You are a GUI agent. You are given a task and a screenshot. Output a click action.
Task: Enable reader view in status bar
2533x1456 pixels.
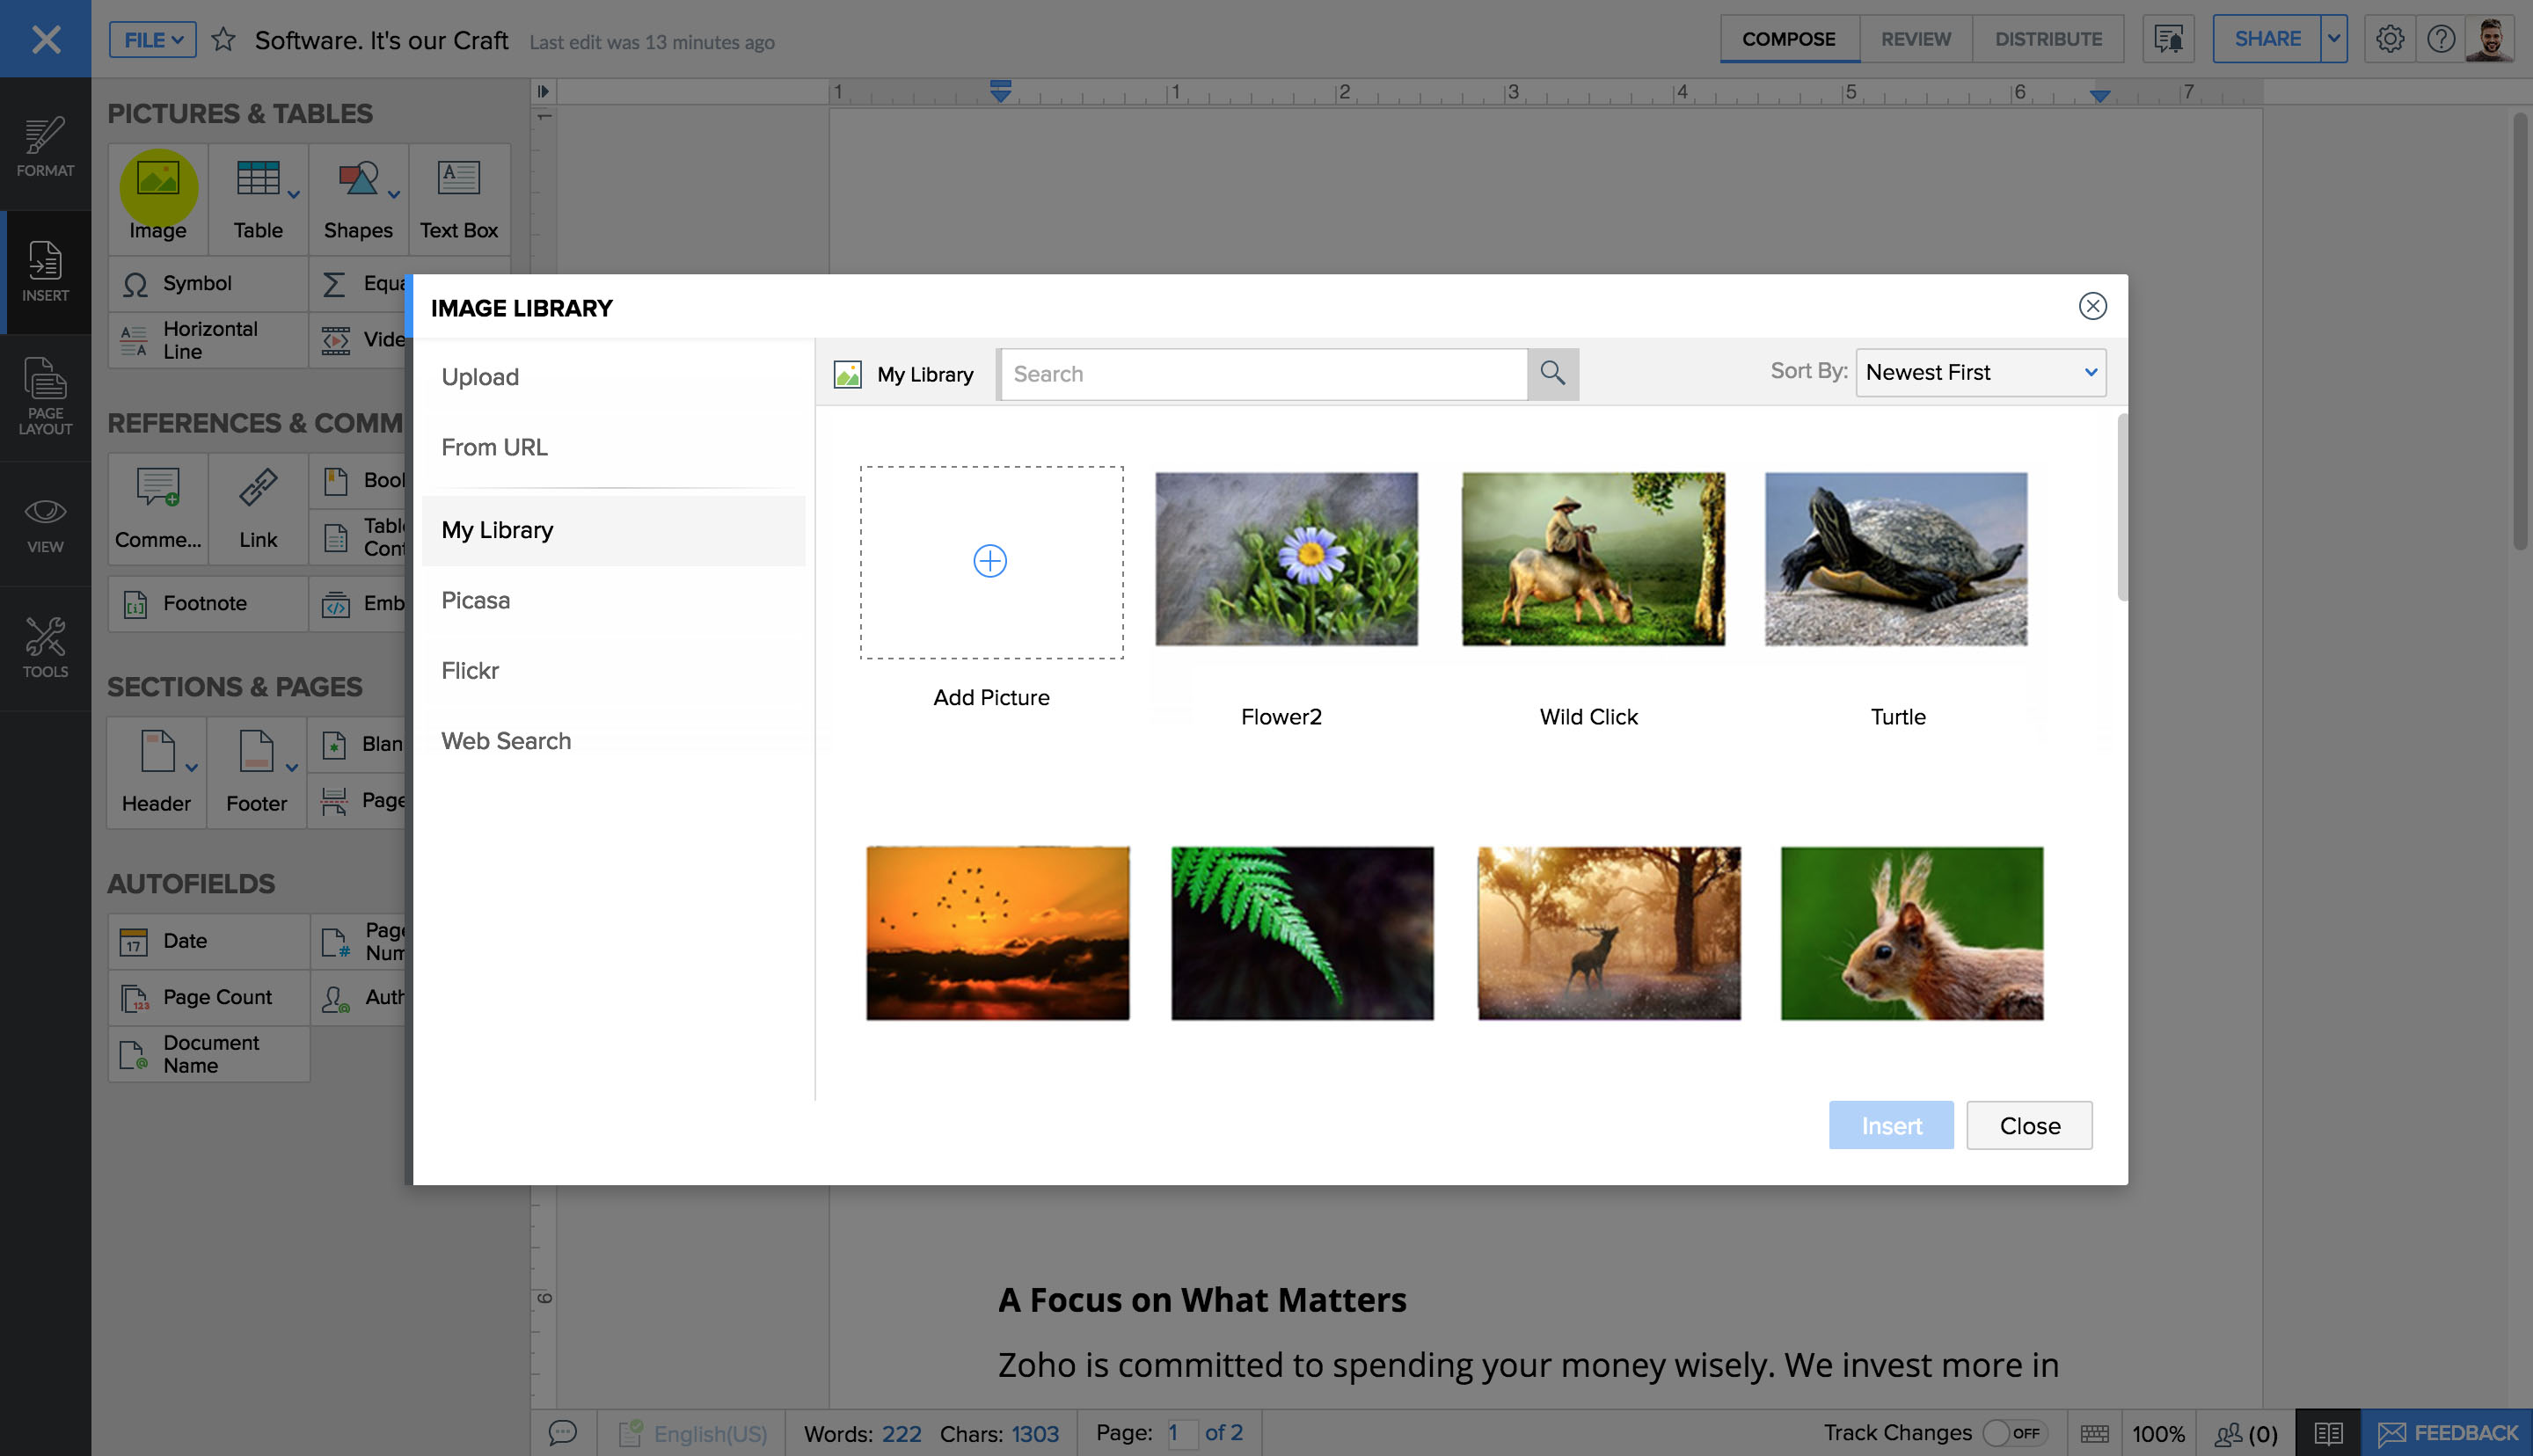click(2328, 1432)
